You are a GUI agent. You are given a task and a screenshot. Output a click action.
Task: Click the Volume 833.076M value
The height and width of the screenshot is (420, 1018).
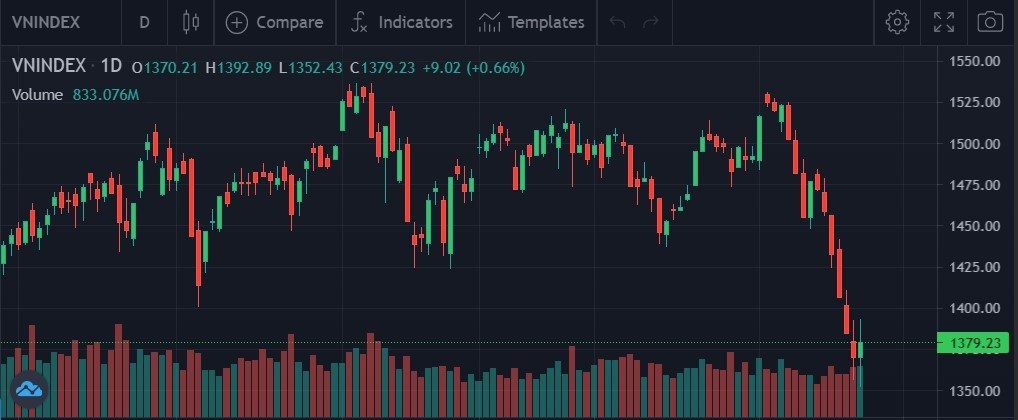tap(105, 95)
